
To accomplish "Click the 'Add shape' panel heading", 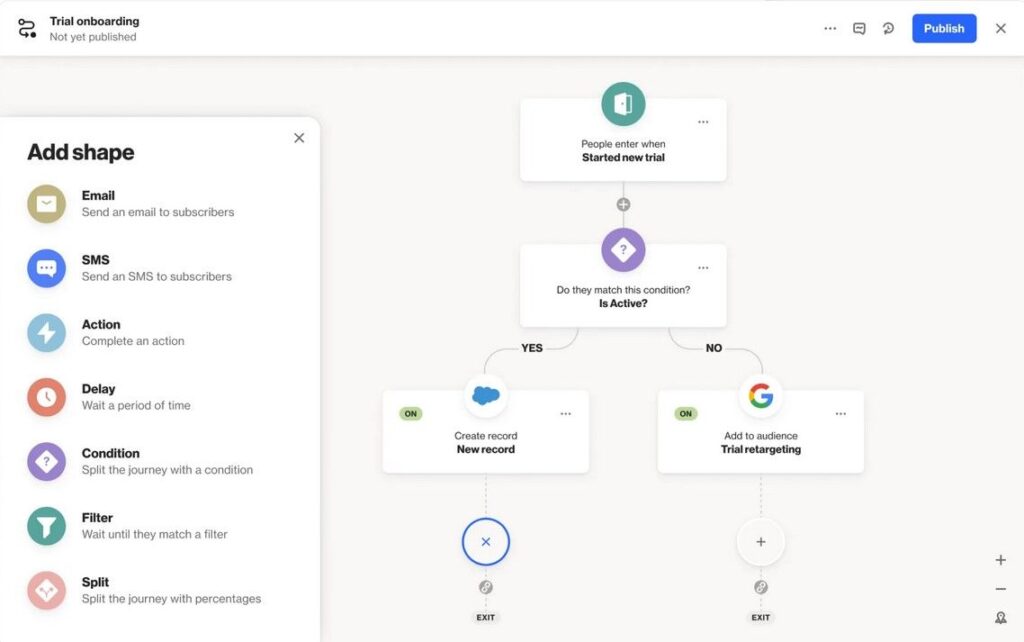I will 81,152.
